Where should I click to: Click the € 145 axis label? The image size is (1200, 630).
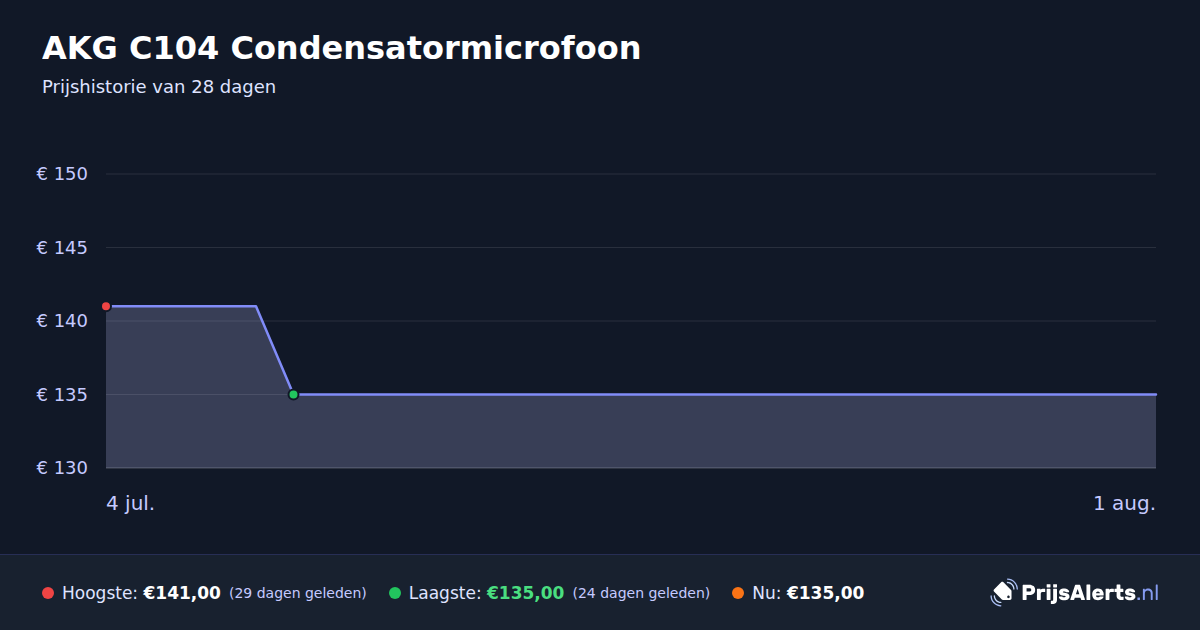62,247
